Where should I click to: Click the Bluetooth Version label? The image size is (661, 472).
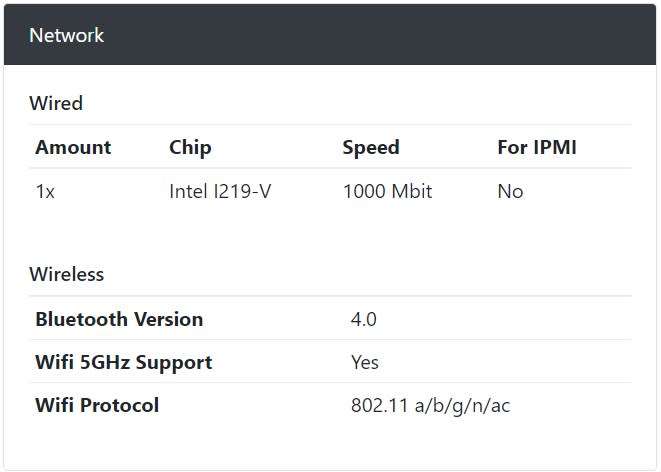click(119, 319)
